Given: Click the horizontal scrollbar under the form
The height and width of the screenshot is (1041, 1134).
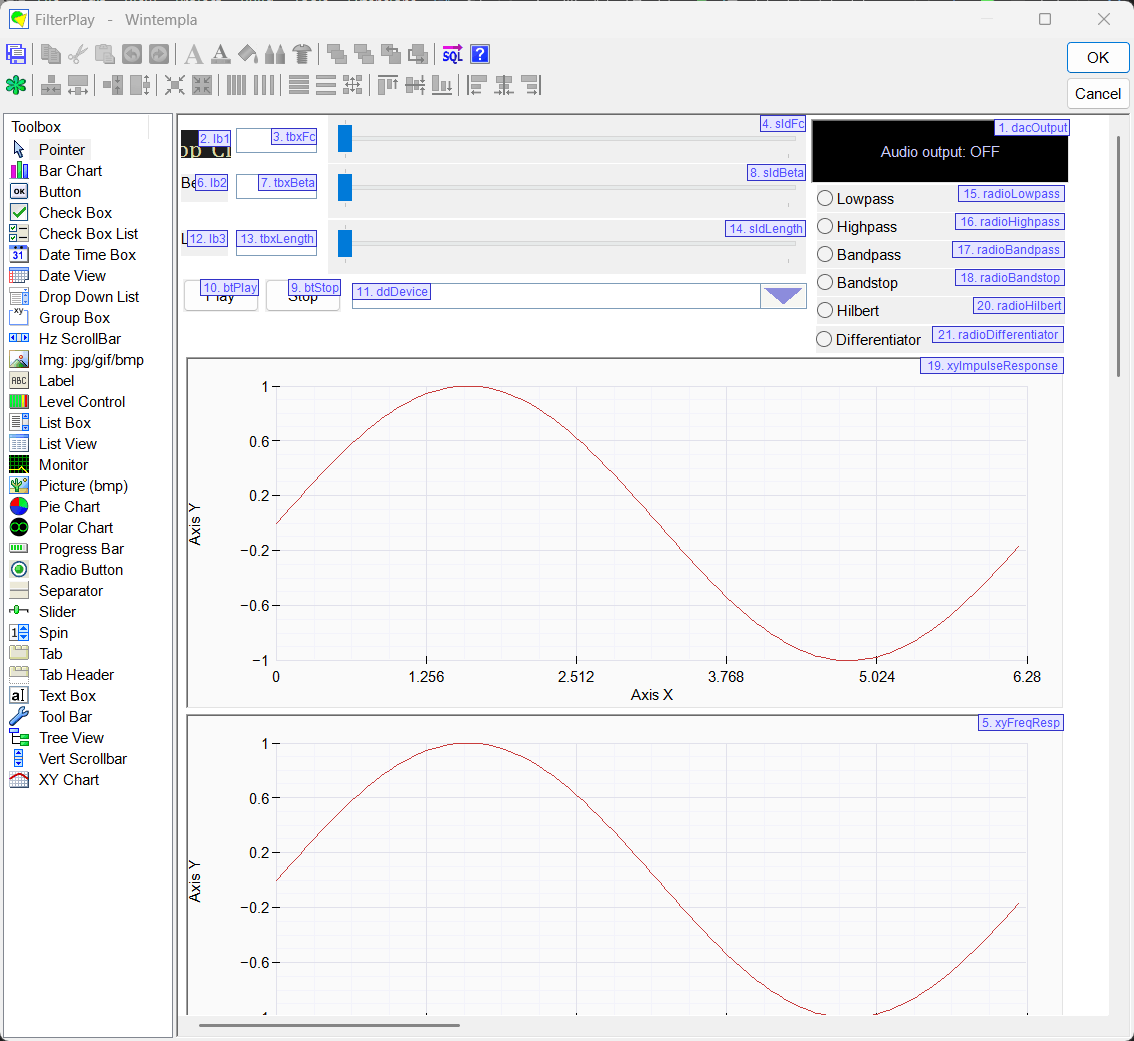Looking at the screenshot, I should (x=329, y=1025).
